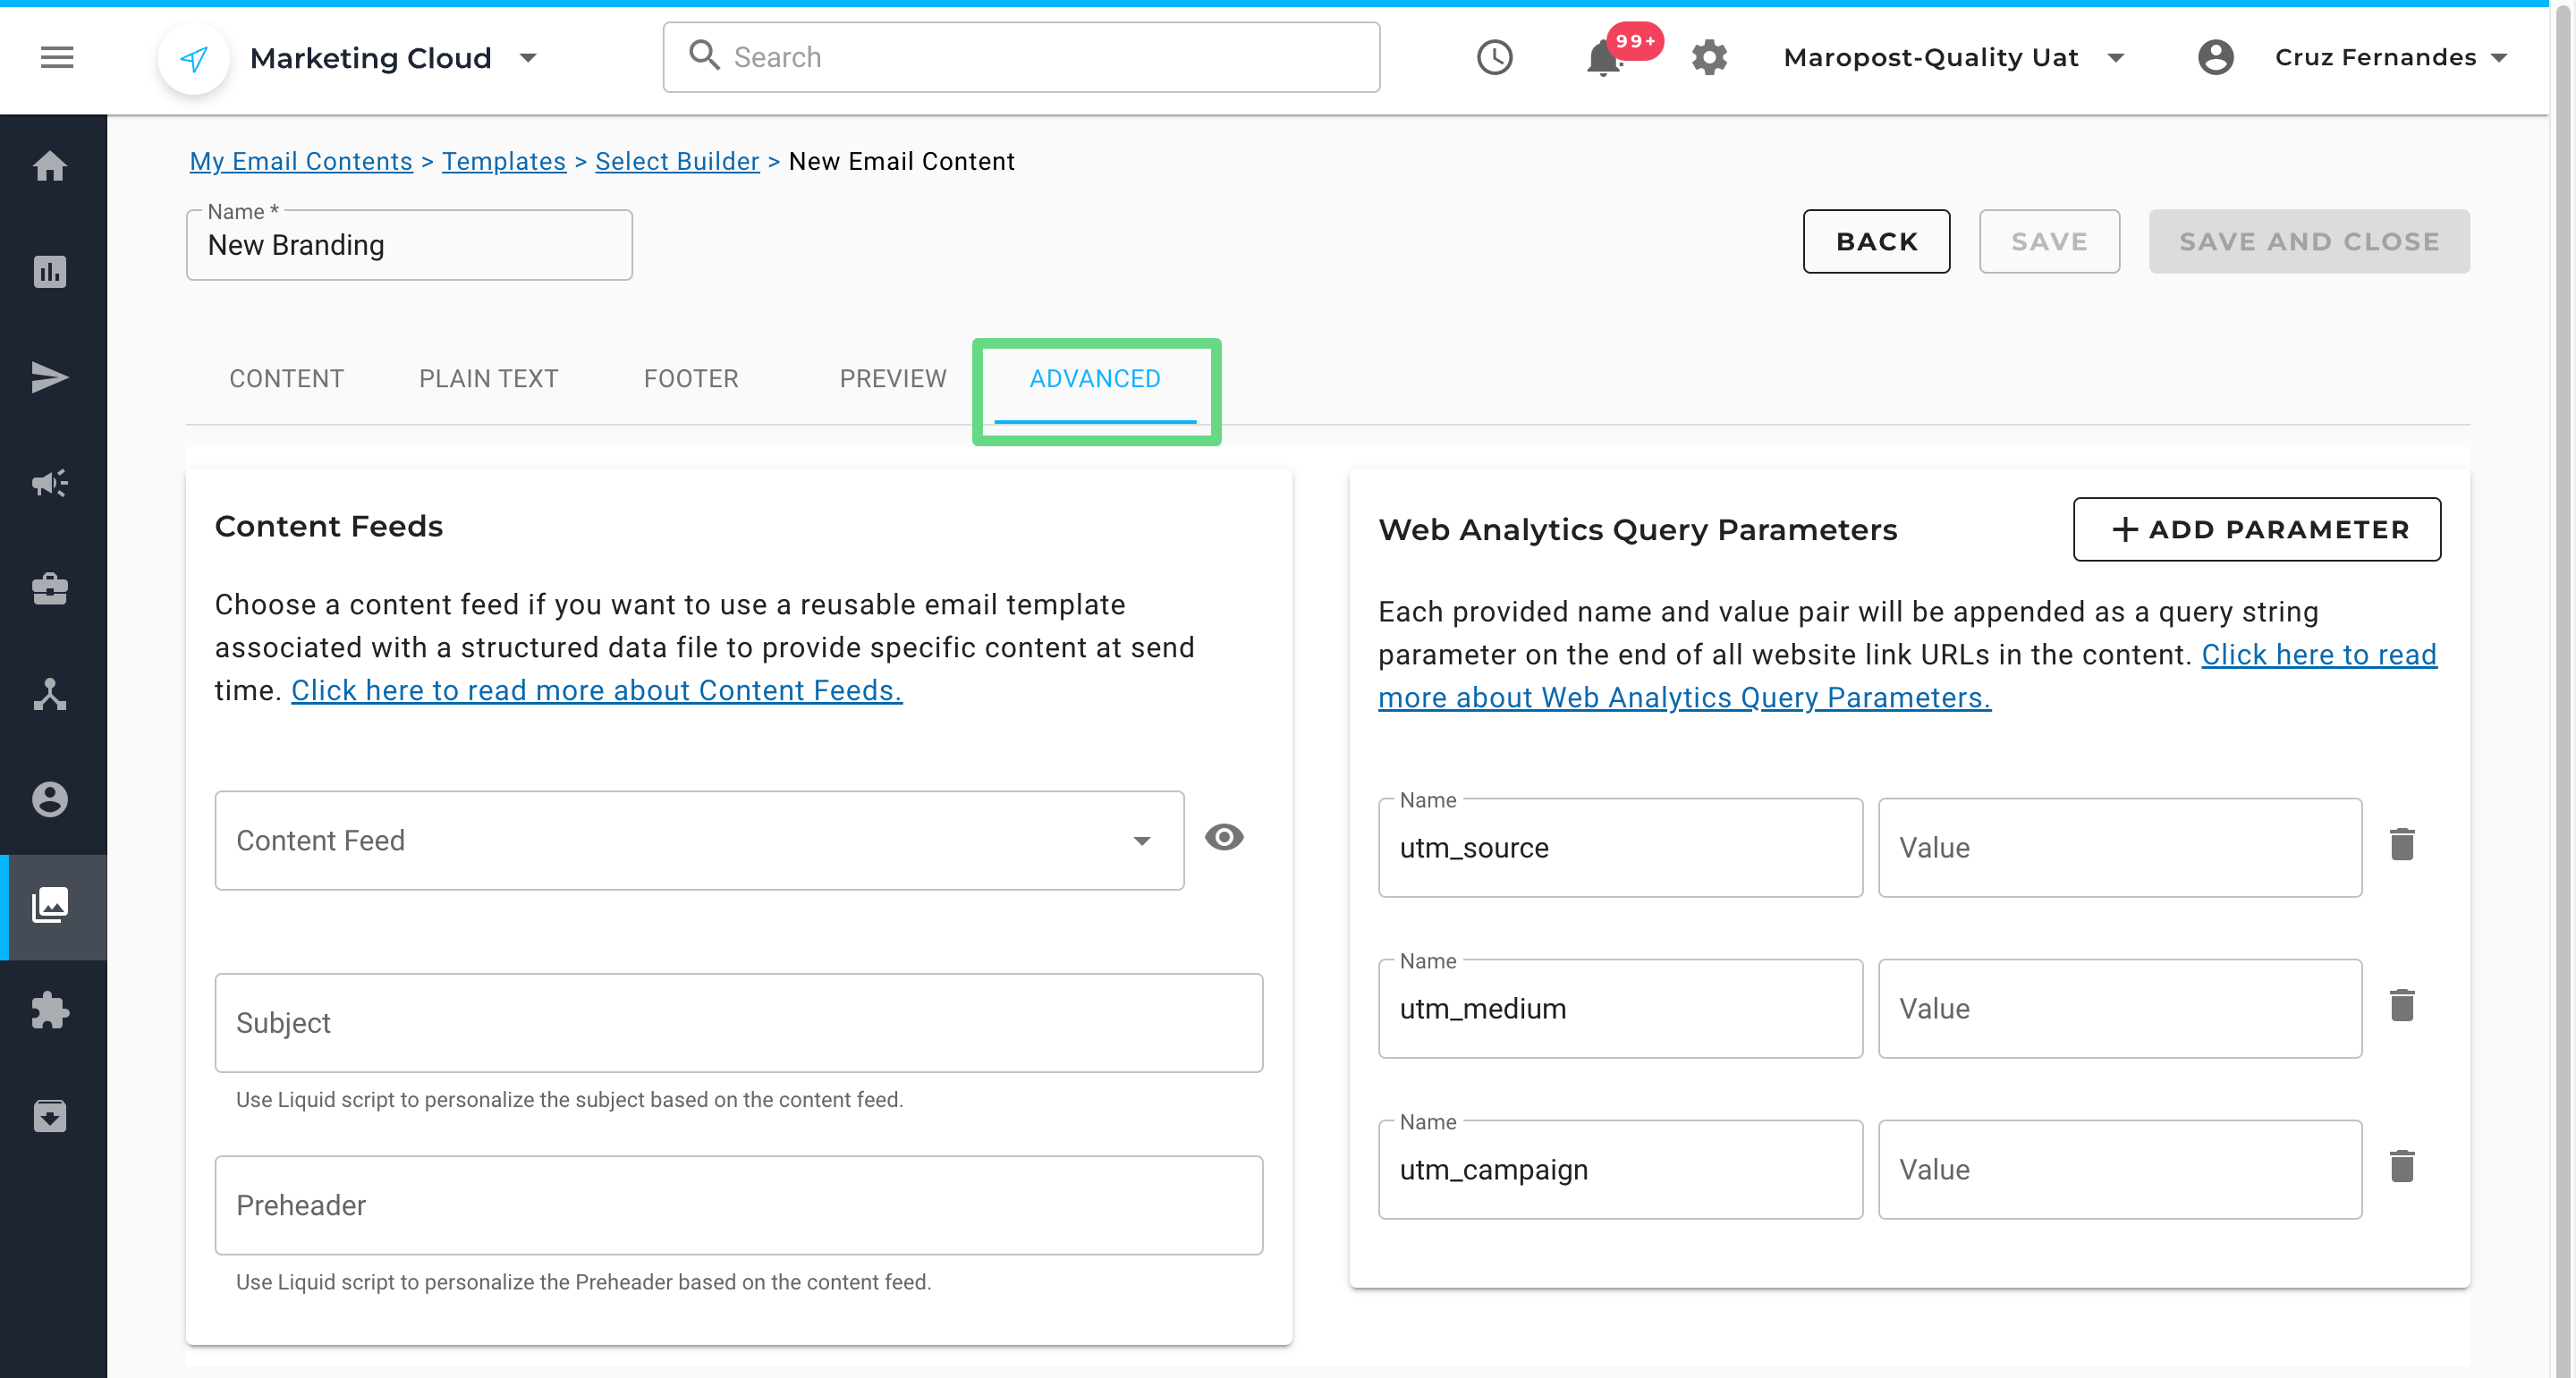Click the ADD PARAMETER button
Image resolution: width=2576 pixels, height=1378 pixels.
2256,530
